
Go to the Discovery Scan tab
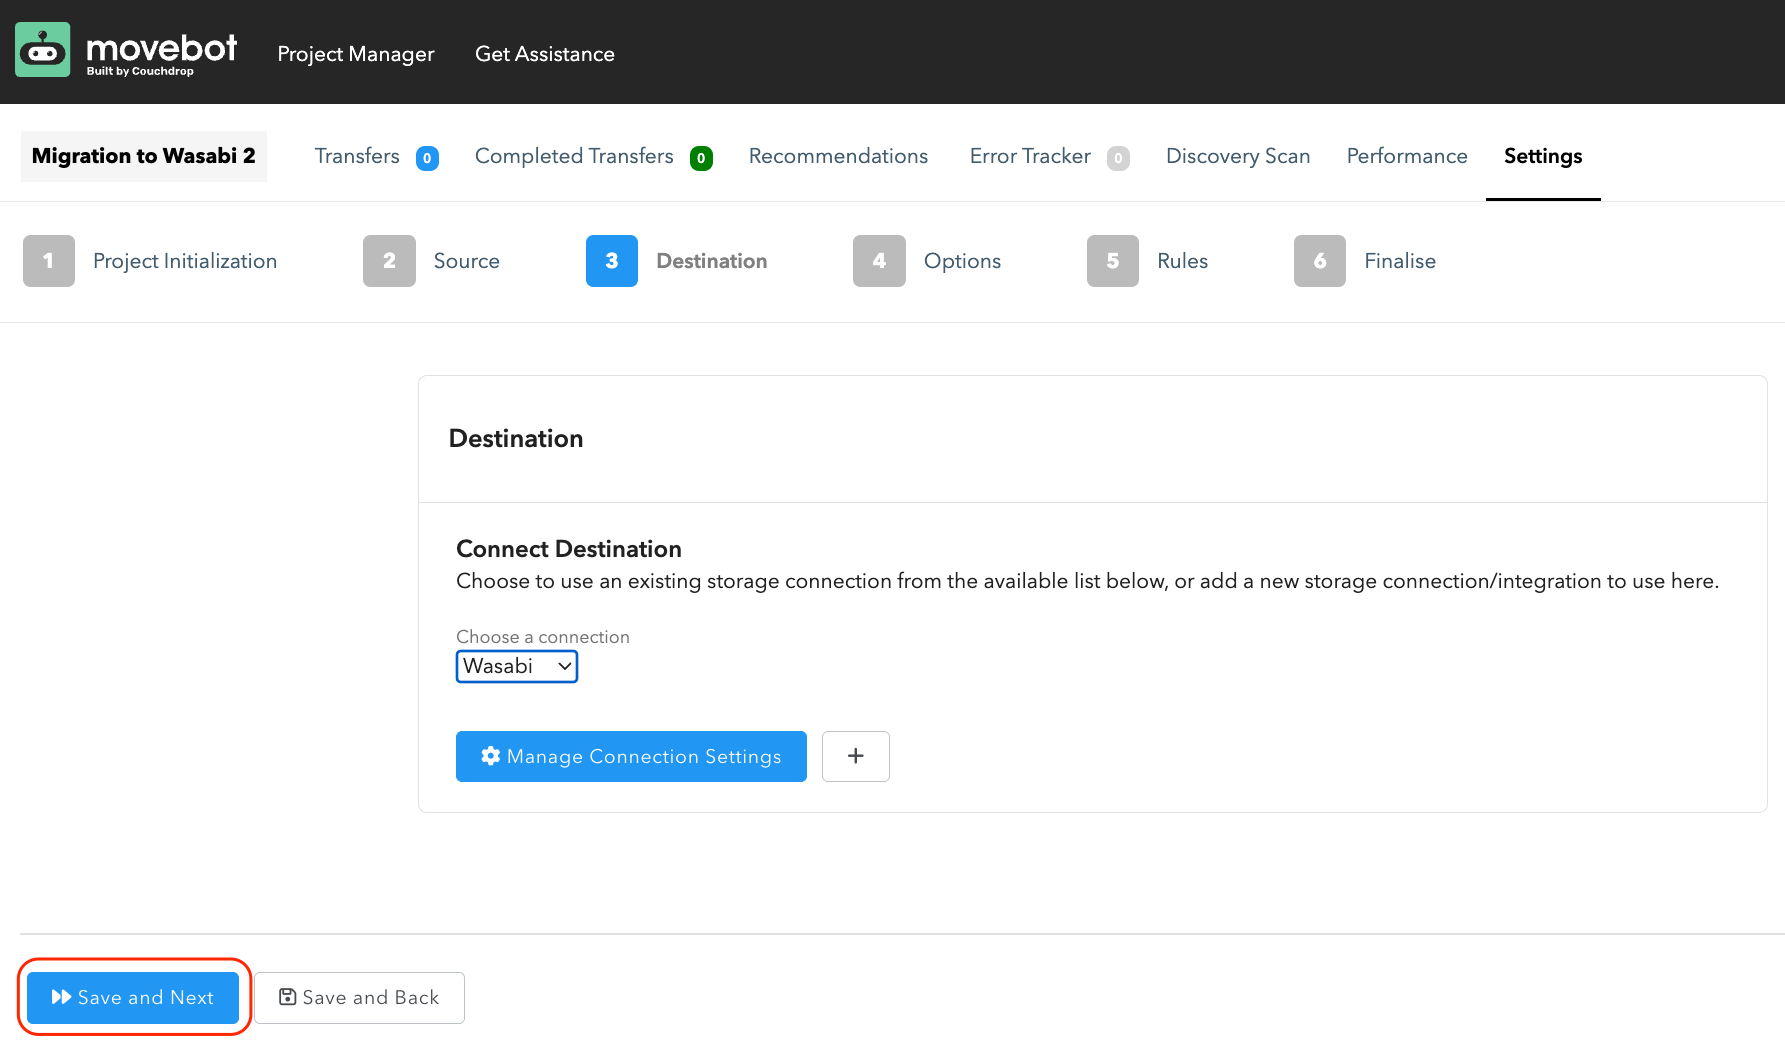click(x=1238, y=156)
